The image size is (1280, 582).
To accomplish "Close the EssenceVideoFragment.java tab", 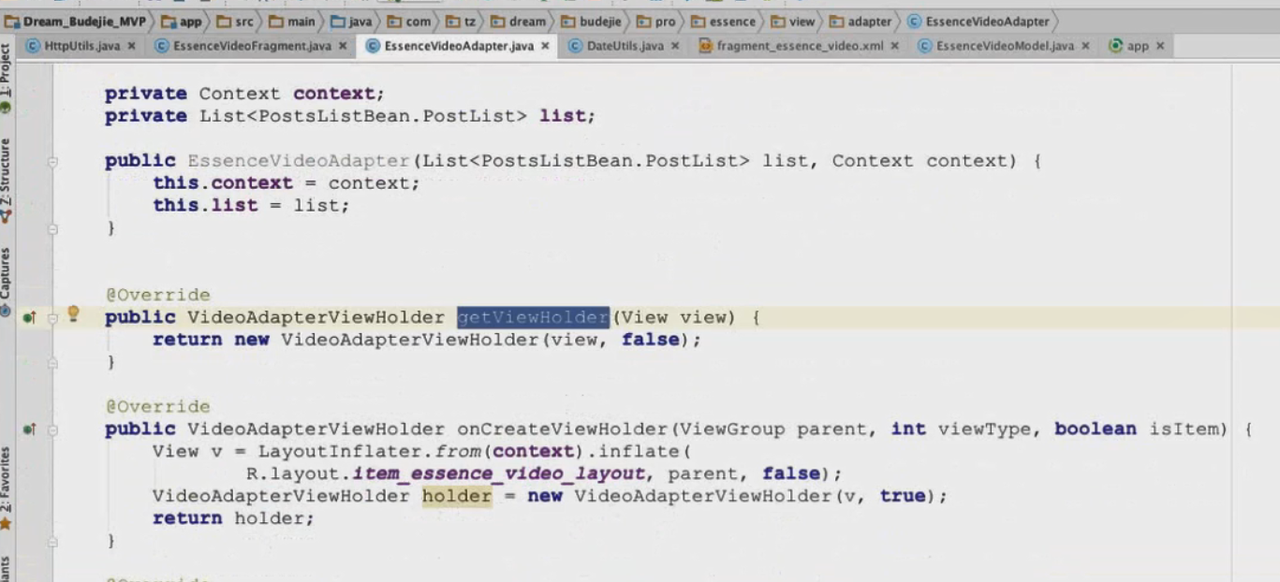I will pos(343,46).
